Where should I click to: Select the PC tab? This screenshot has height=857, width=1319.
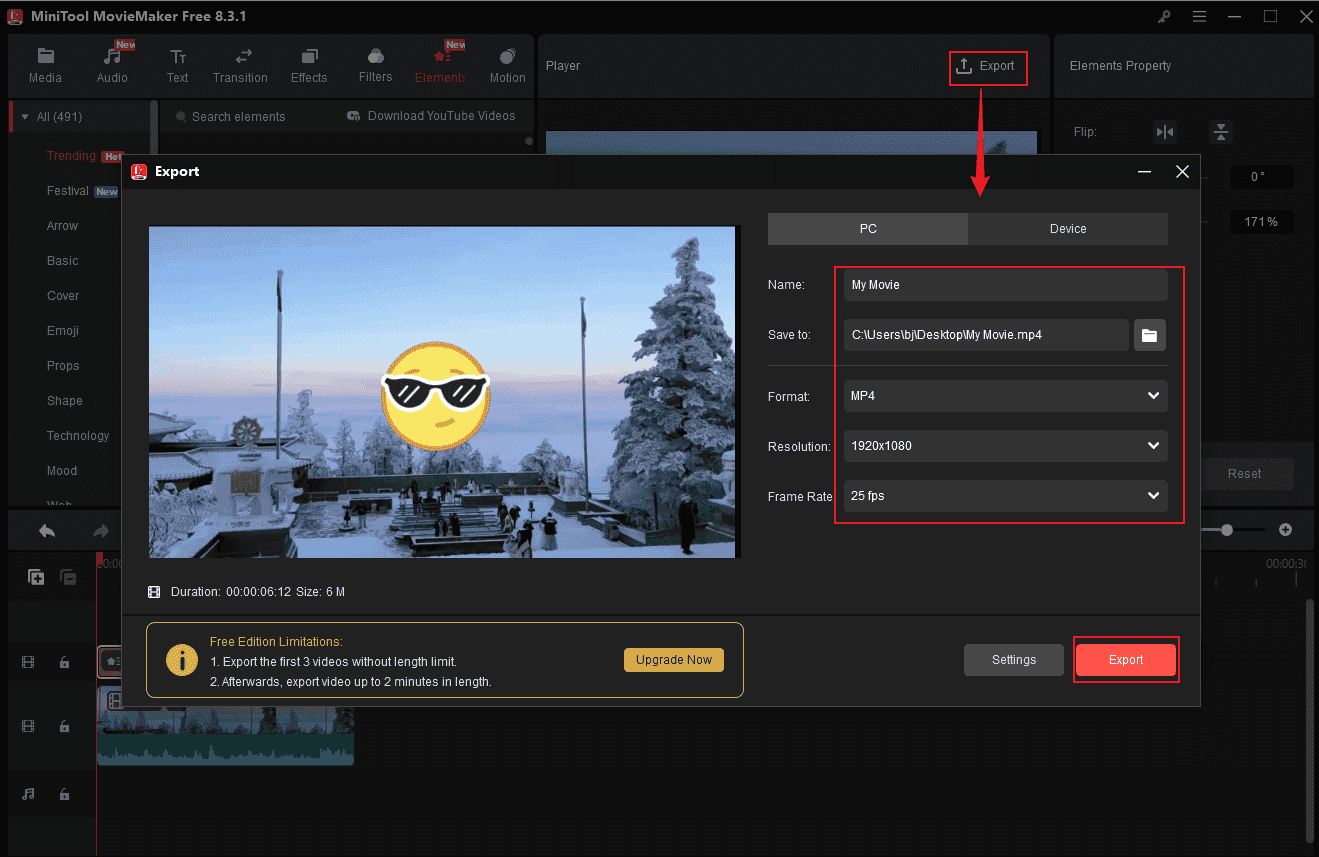(x=867, y=229)
